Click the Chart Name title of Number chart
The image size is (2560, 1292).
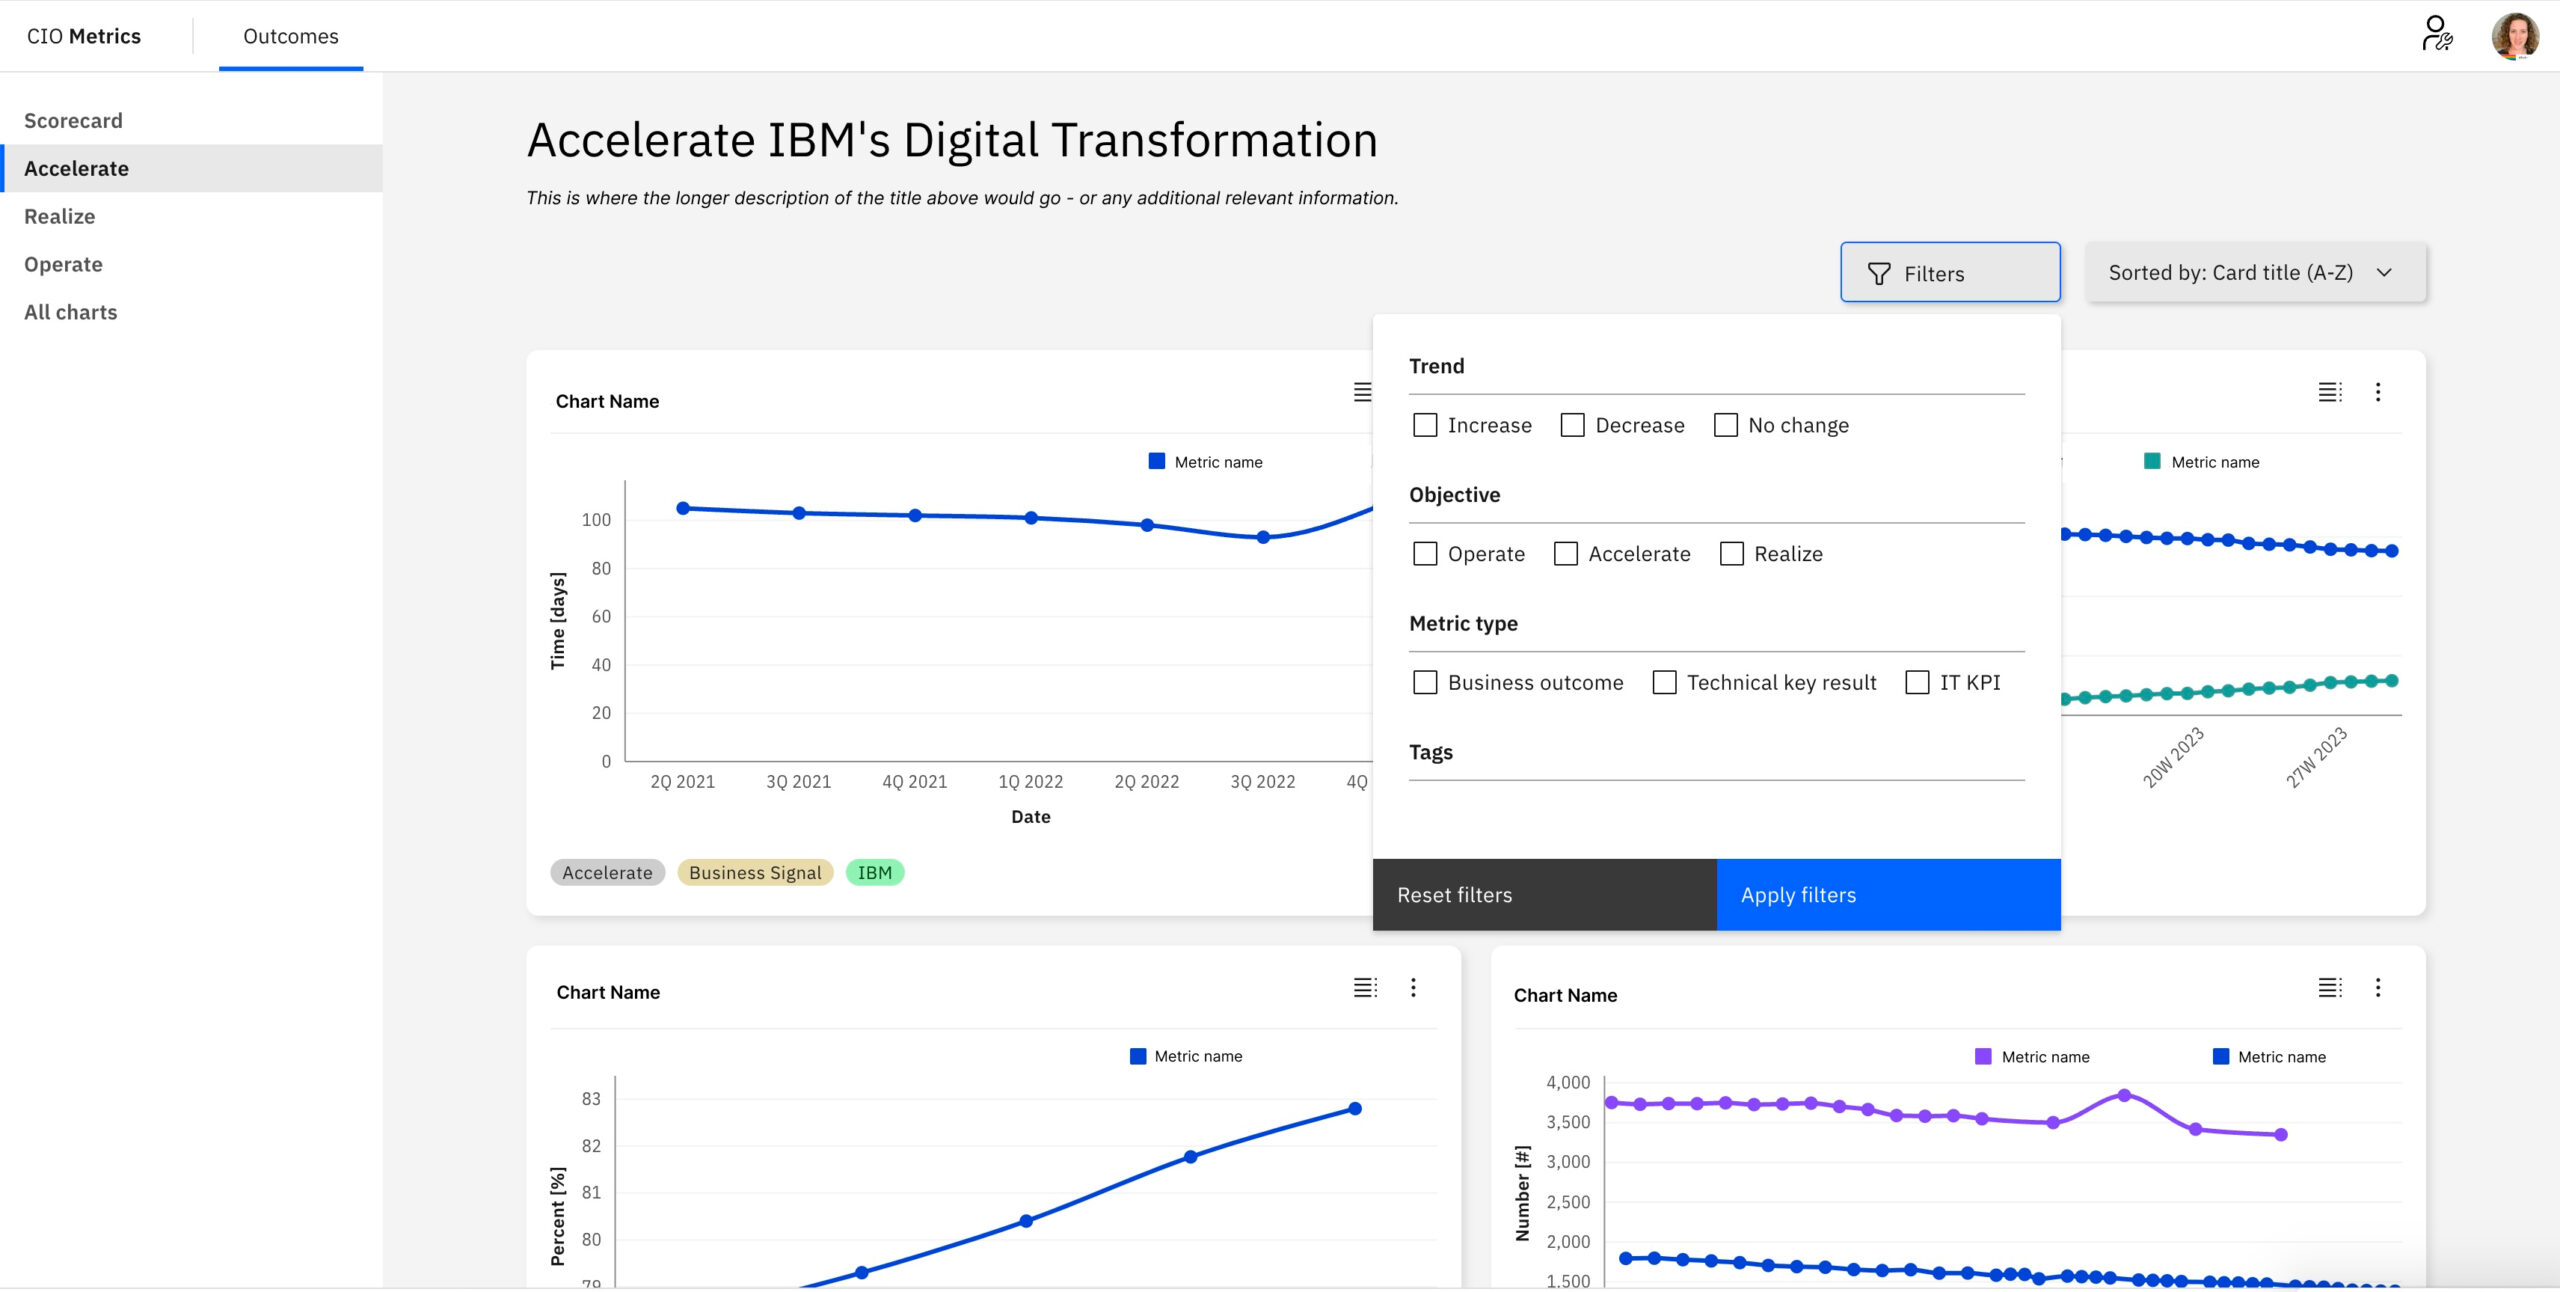(x=1565, y=995)
